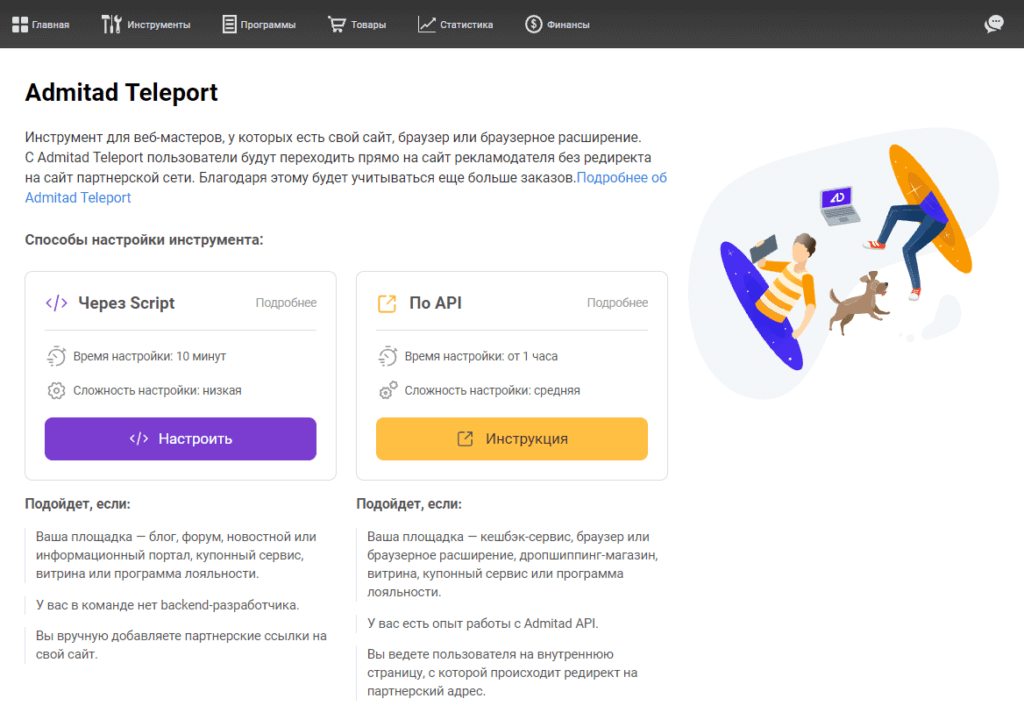
Task: Click the Статистика chart icon
Action: click(x=426, y=24)
